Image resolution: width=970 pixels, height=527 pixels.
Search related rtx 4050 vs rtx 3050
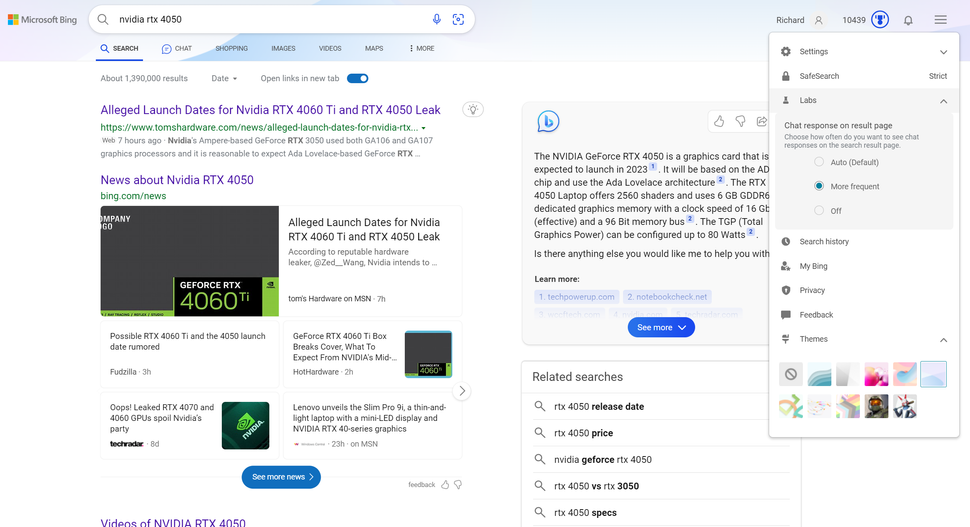click(596, 486)
